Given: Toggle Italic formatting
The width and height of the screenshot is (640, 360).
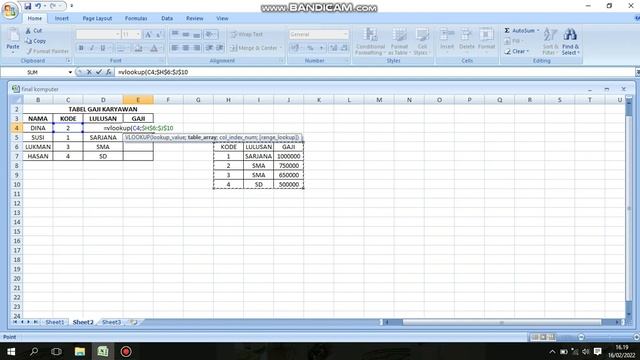Looking at the screenshot, I should coord(92,48).
